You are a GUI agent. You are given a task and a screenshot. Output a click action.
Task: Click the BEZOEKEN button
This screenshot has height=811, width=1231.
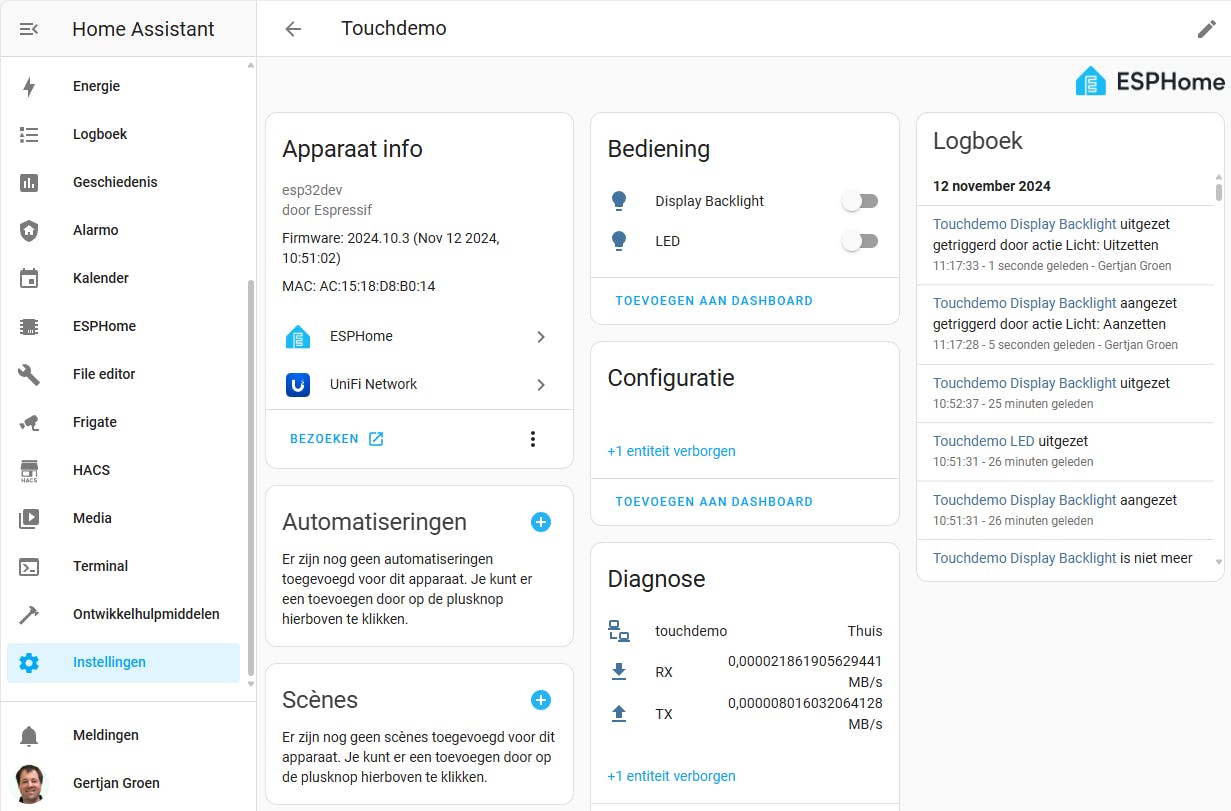[x=336, y=439]
